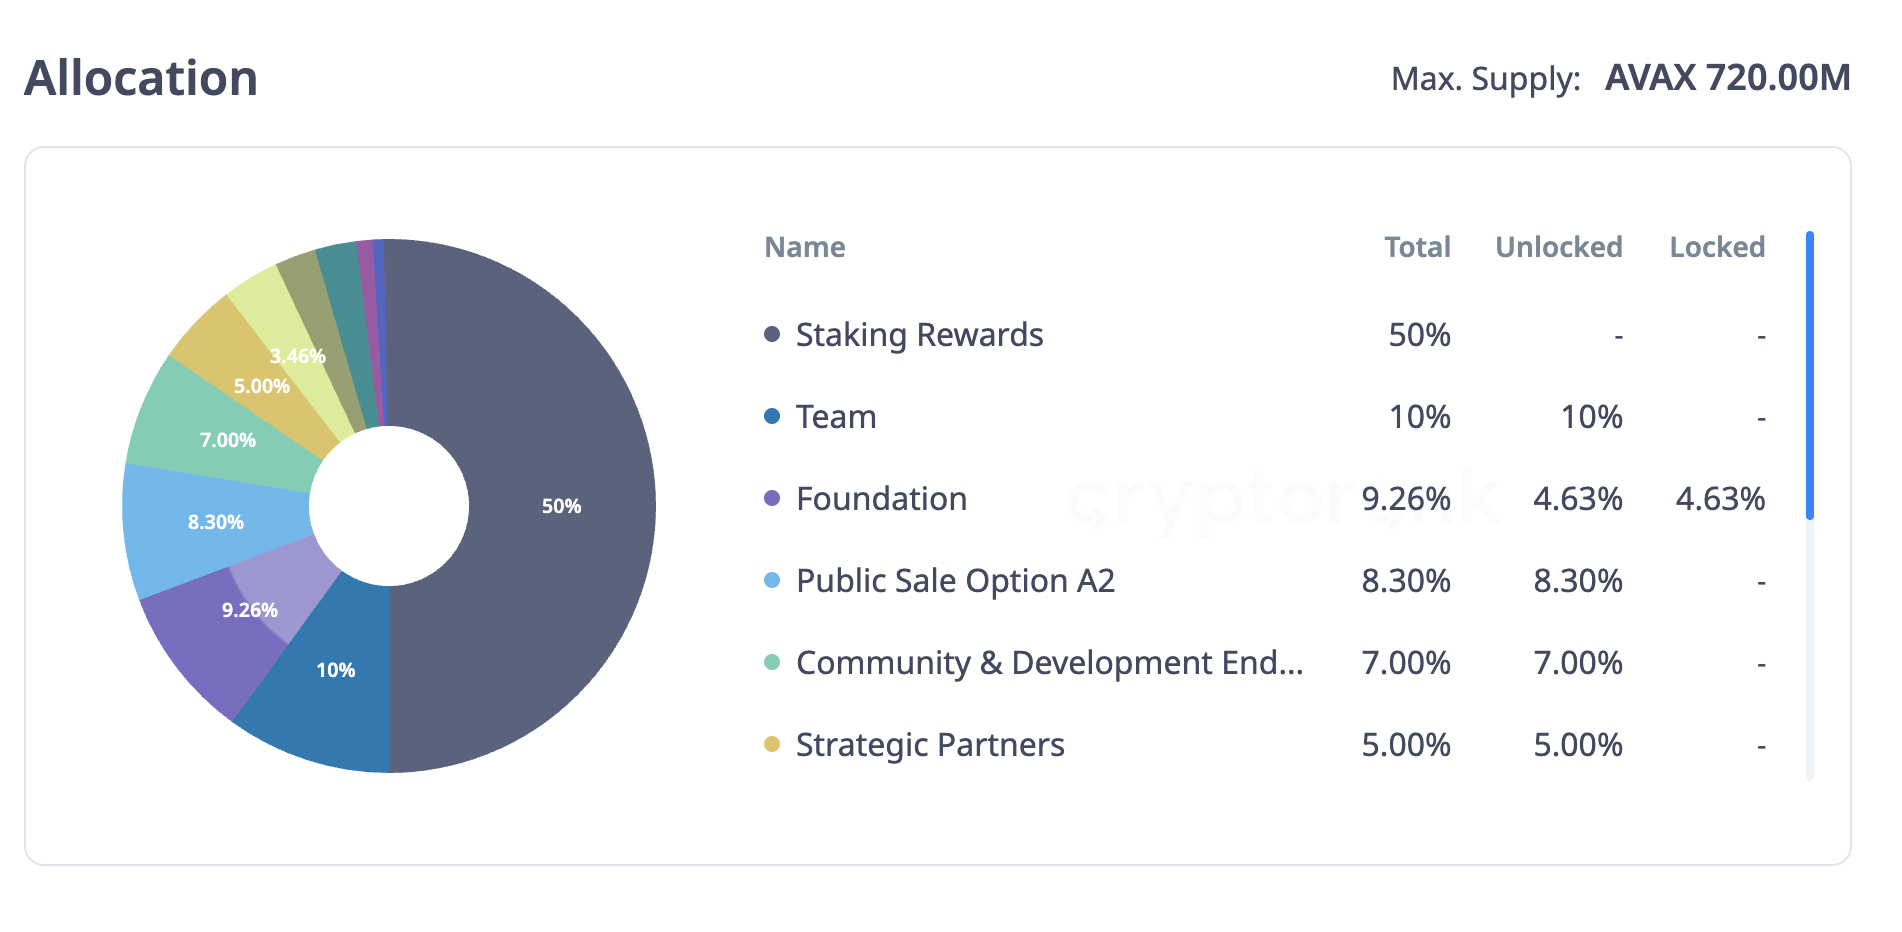Click the Team 10% unlocked value
The width and height of the screenshot is (1902, 932).
click(1591, 417)
